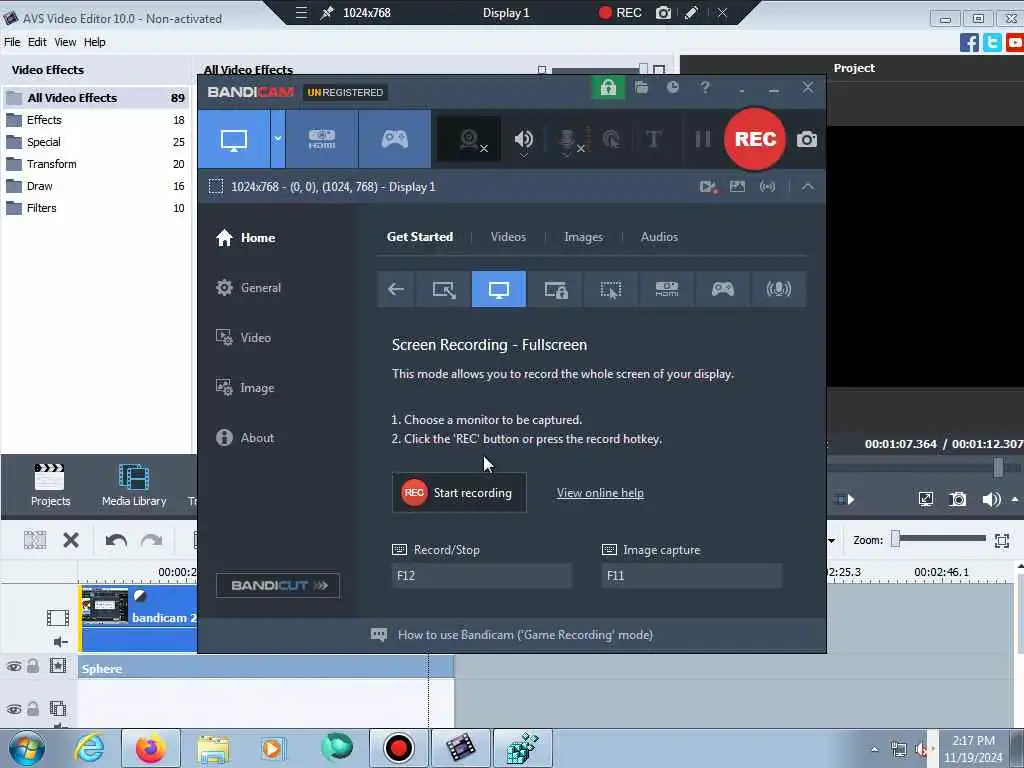Toggle lock on Sphere effect track
Viewport: 1024px width, 768px height.
click(x=33, y=666)
